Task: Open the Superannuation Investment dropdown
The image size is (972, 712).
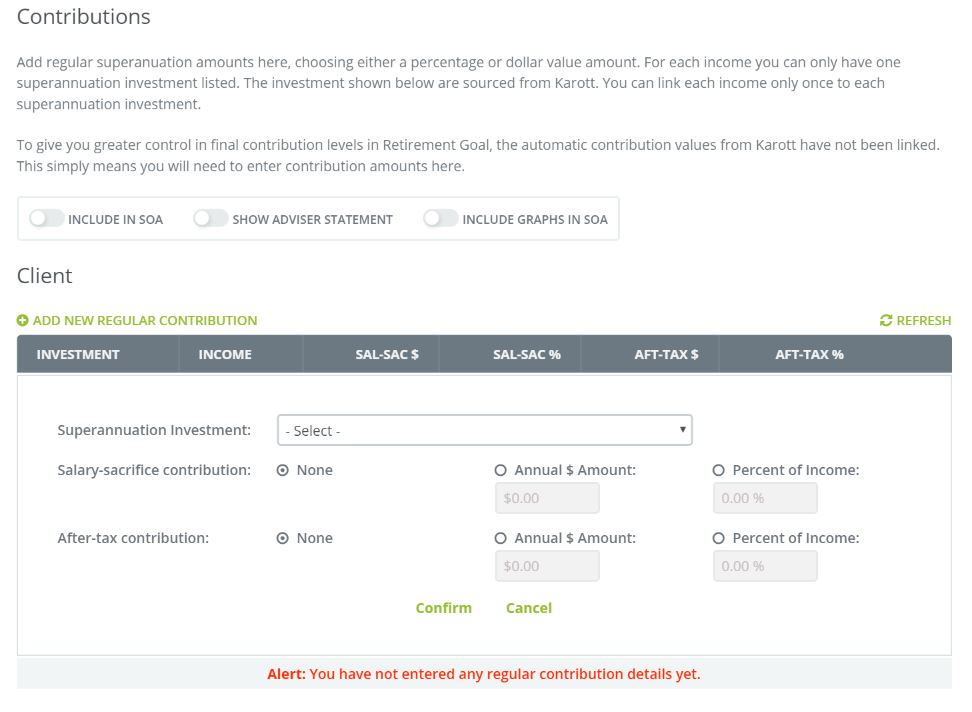Action: 484,431
